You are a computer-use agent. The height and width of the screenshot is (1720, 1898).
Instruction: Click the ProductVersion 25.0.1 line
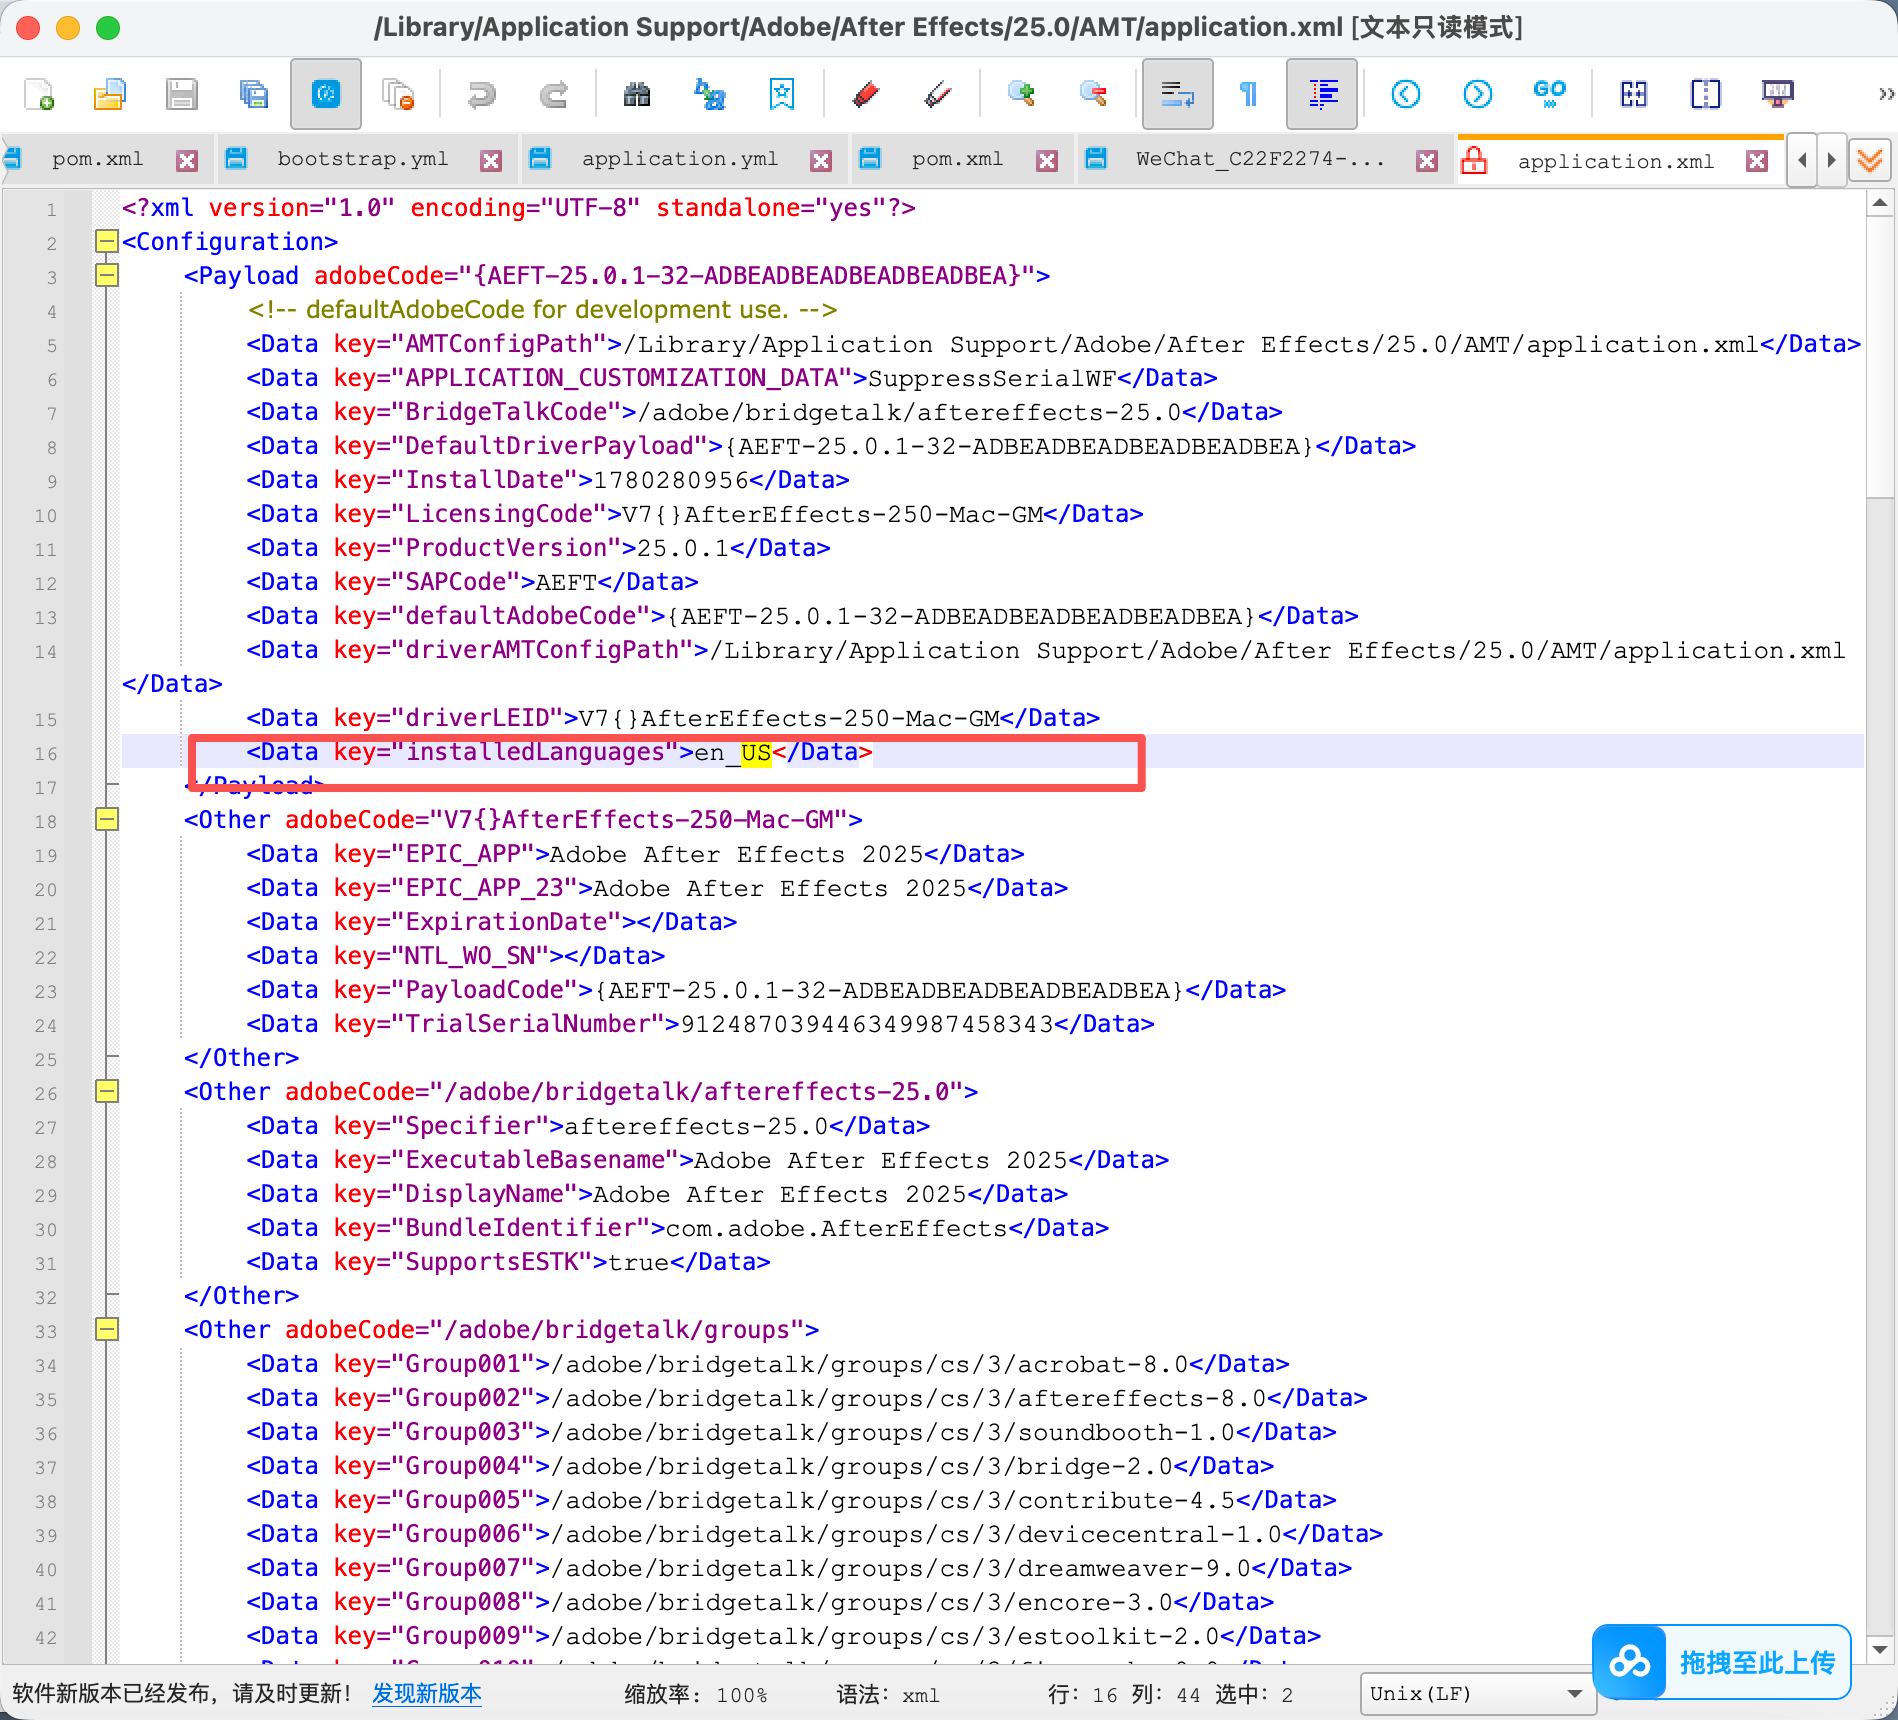pos(538,548)
